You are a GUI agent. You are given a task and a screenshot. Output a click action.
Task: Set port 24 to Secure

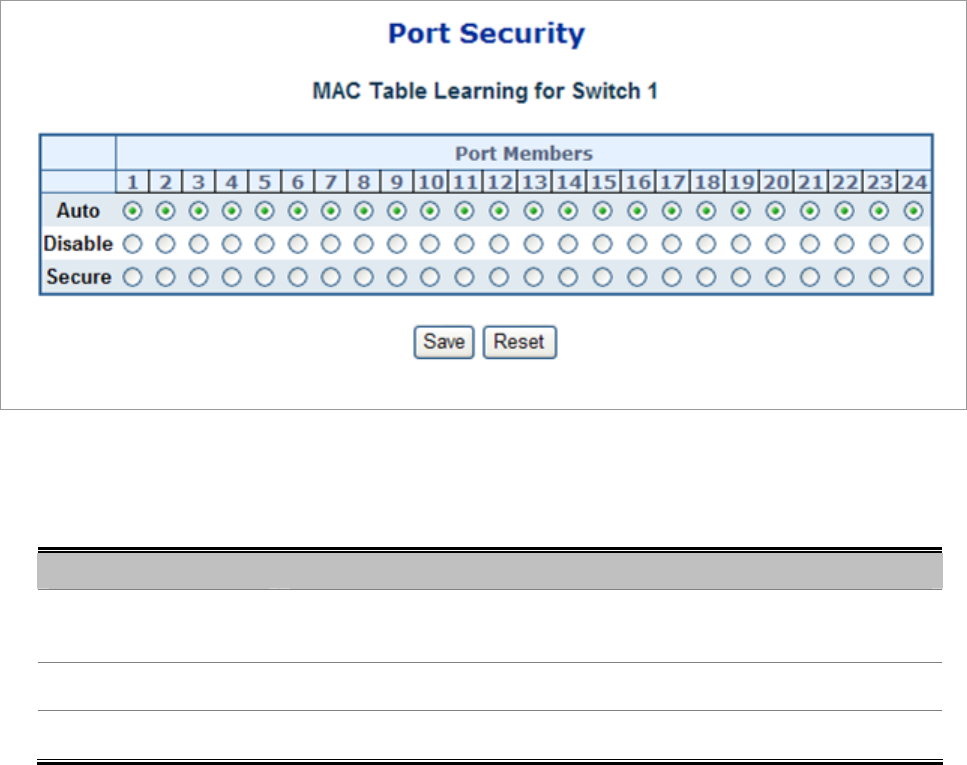point(912,277)
